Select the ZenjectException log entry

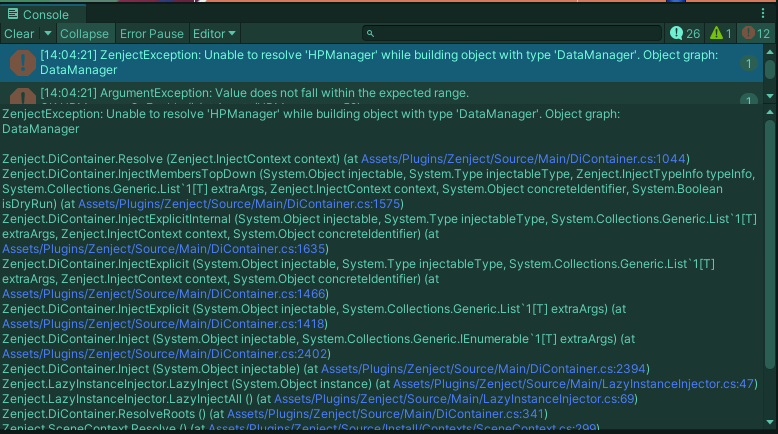pyautogui.click(x=381, y=62)
